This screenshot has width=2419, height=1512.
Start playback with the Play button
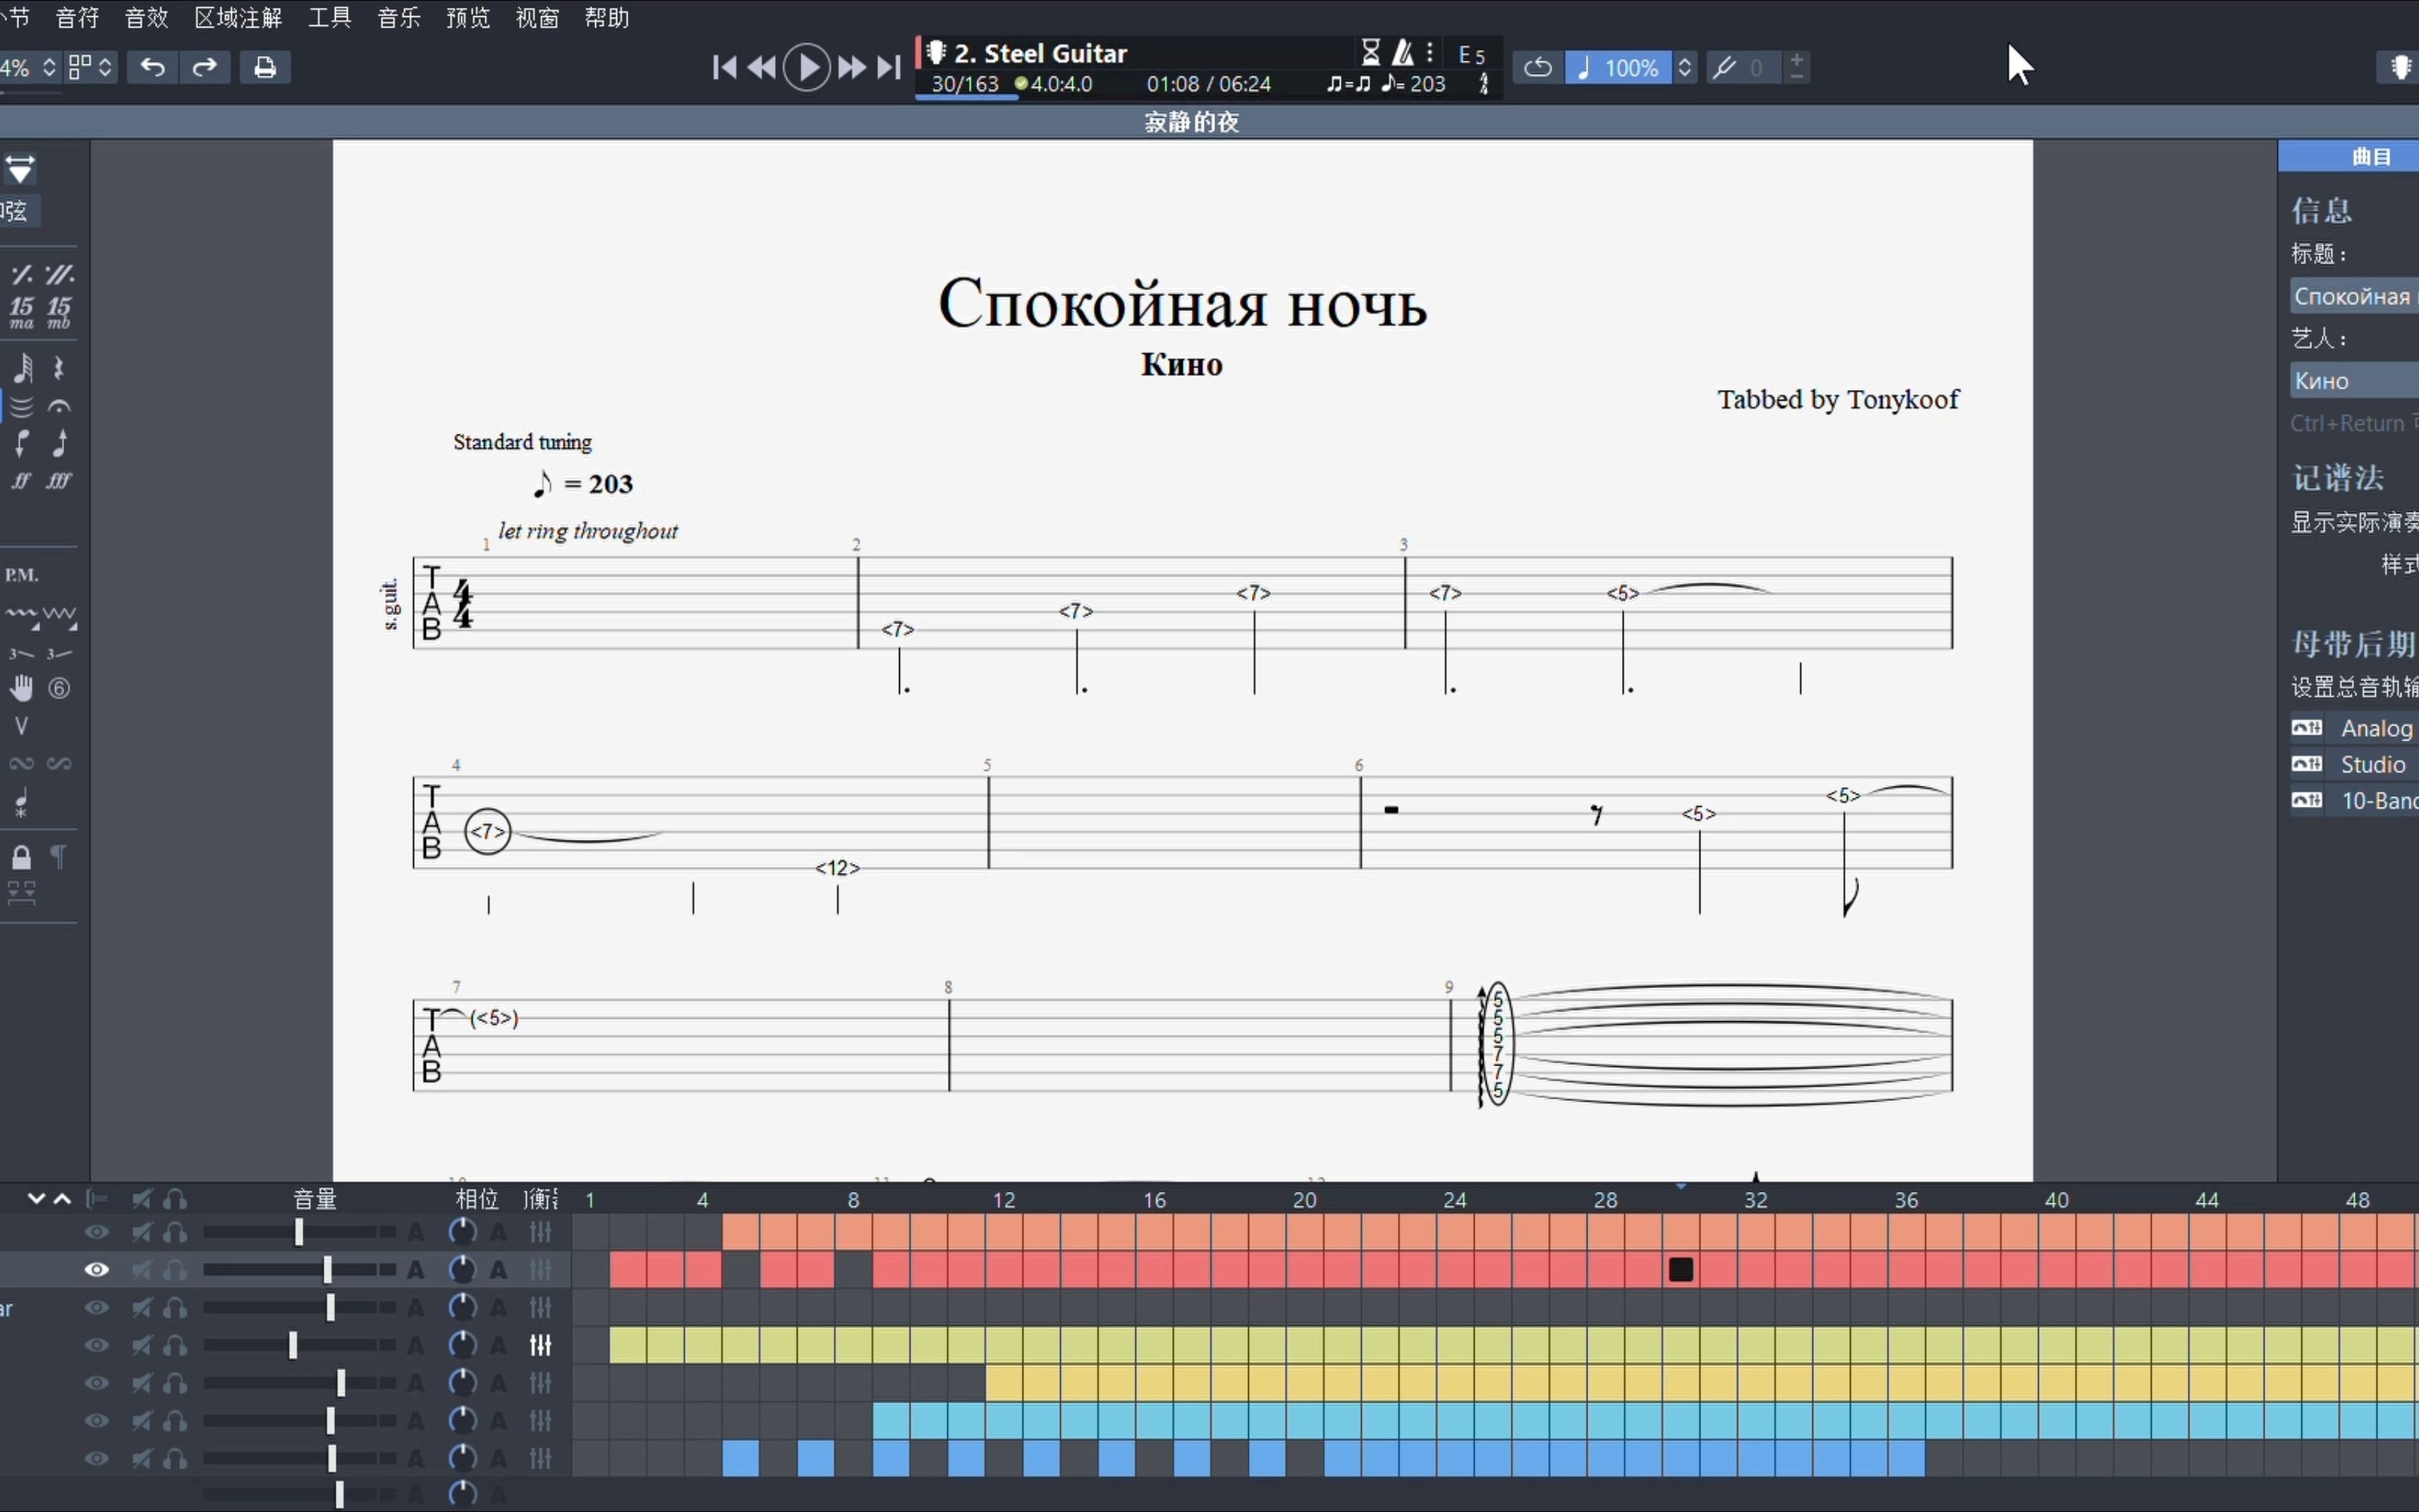[x=806, y=67]
